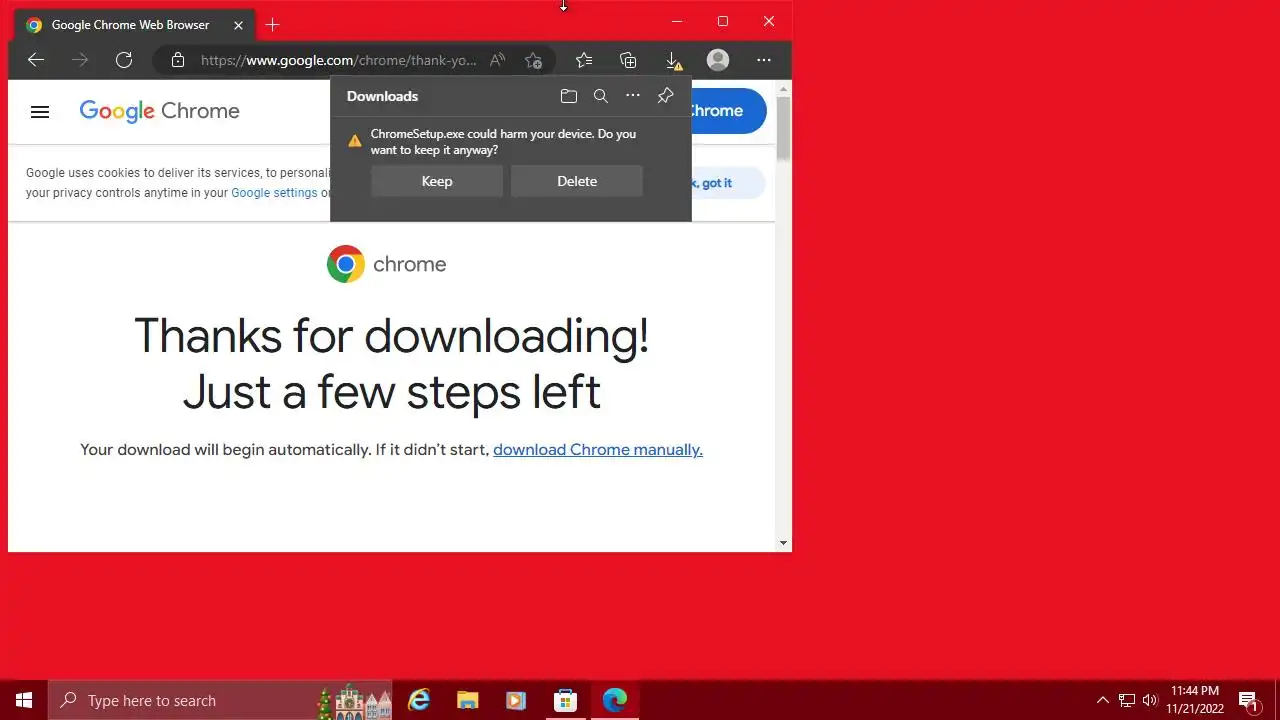Viewport: 1280px width, 720px height.
Task: Open the Google Chrome hamburger menu
Action: pyautogui.click(x=40, y=112)
